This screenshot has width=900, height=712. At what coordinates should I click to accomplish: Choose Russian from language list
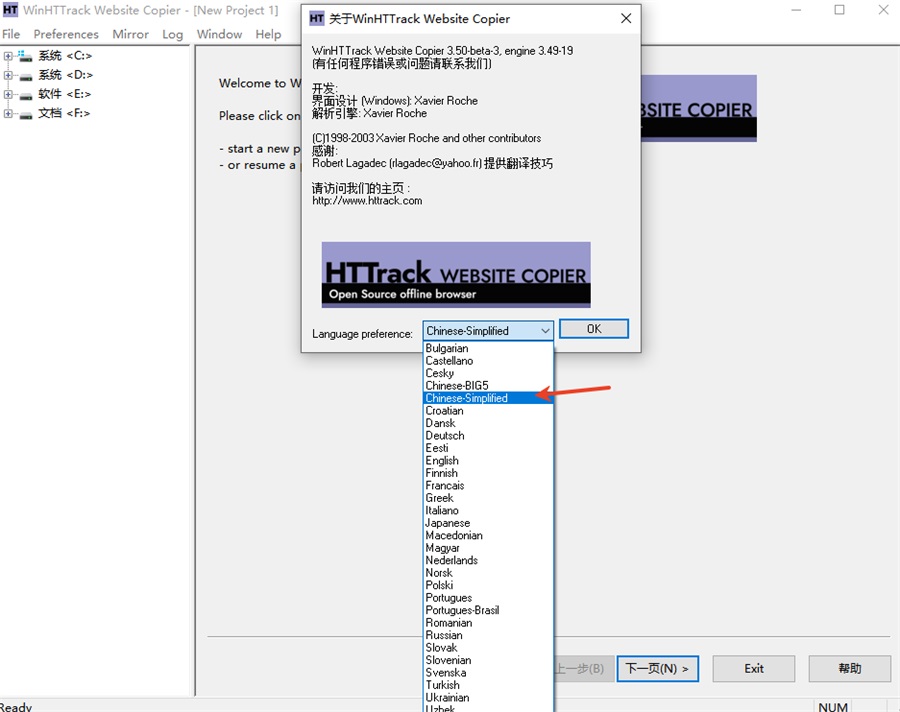pyautogui.click(x=488, y=635)
